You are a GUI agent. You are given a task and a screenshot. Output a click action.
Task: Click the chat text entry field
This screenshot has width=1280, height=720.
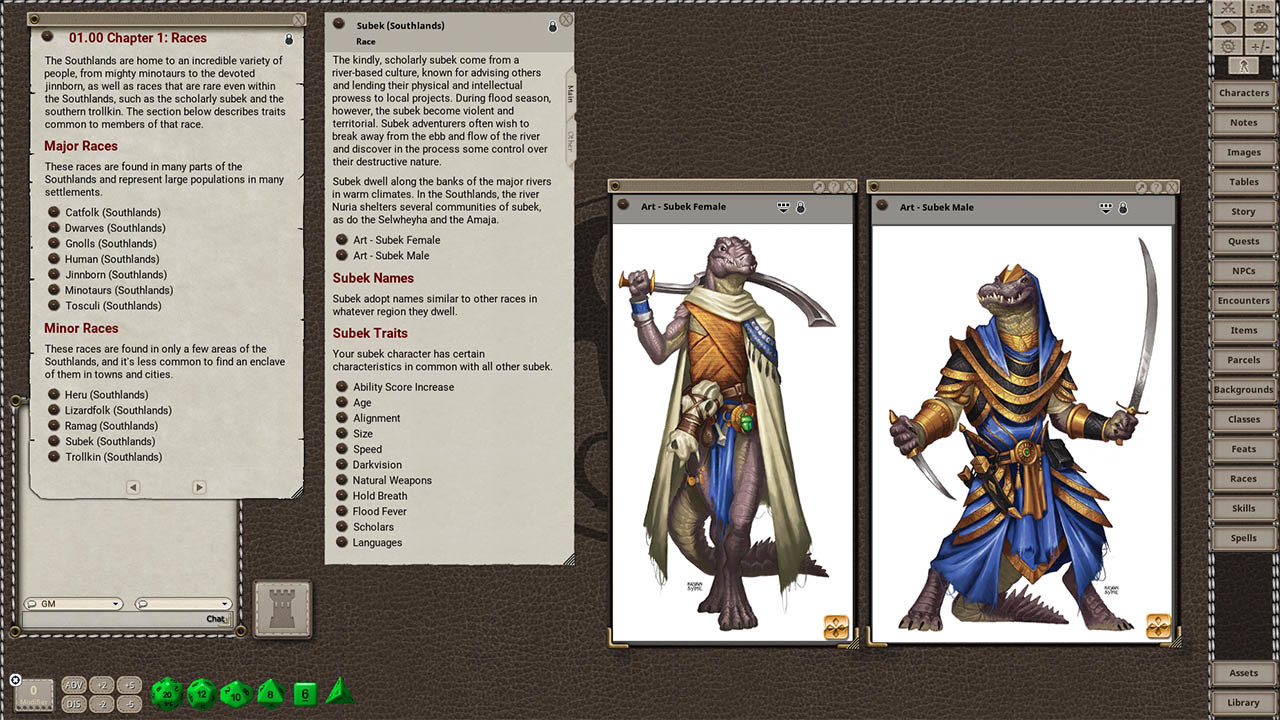110,620
